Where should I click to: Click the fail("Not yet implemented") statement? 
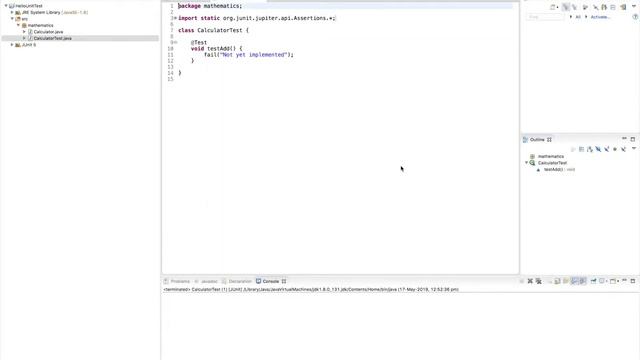coord(249,54)
